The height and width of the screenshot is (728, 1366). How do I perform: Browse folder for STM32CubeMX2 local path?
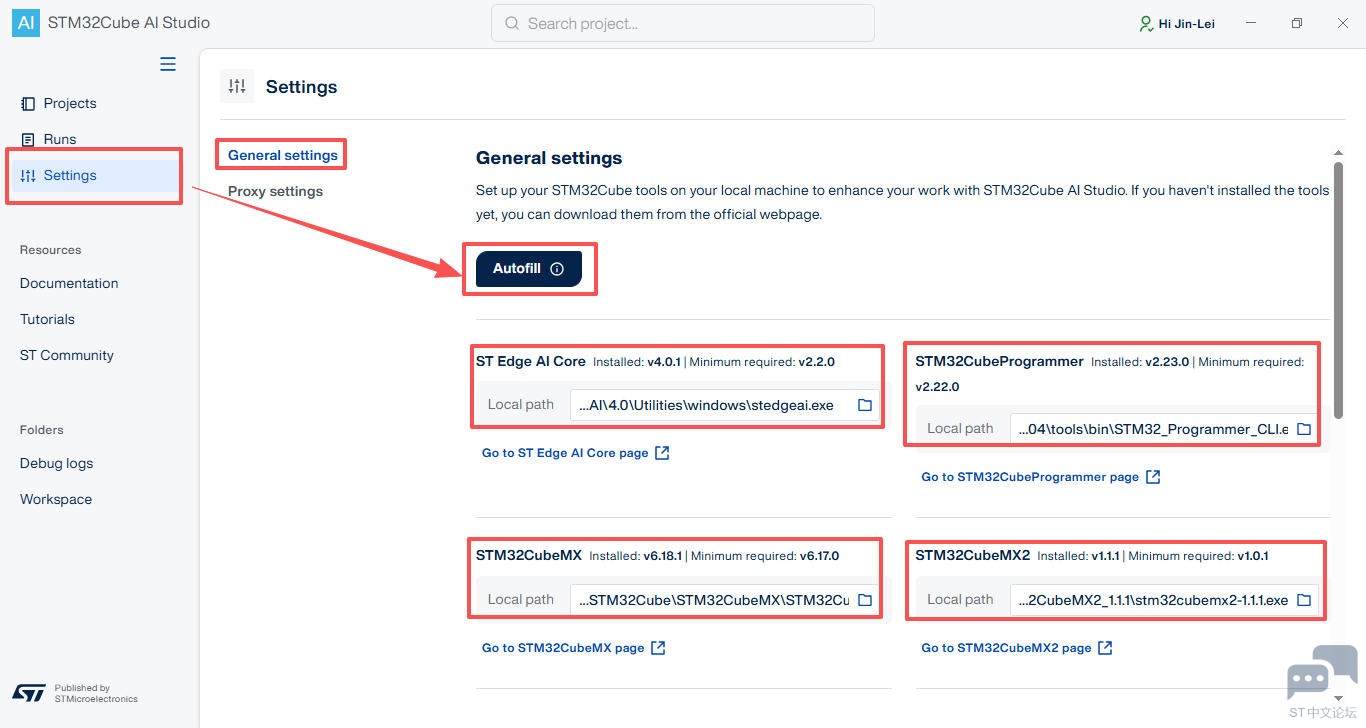1304,600
